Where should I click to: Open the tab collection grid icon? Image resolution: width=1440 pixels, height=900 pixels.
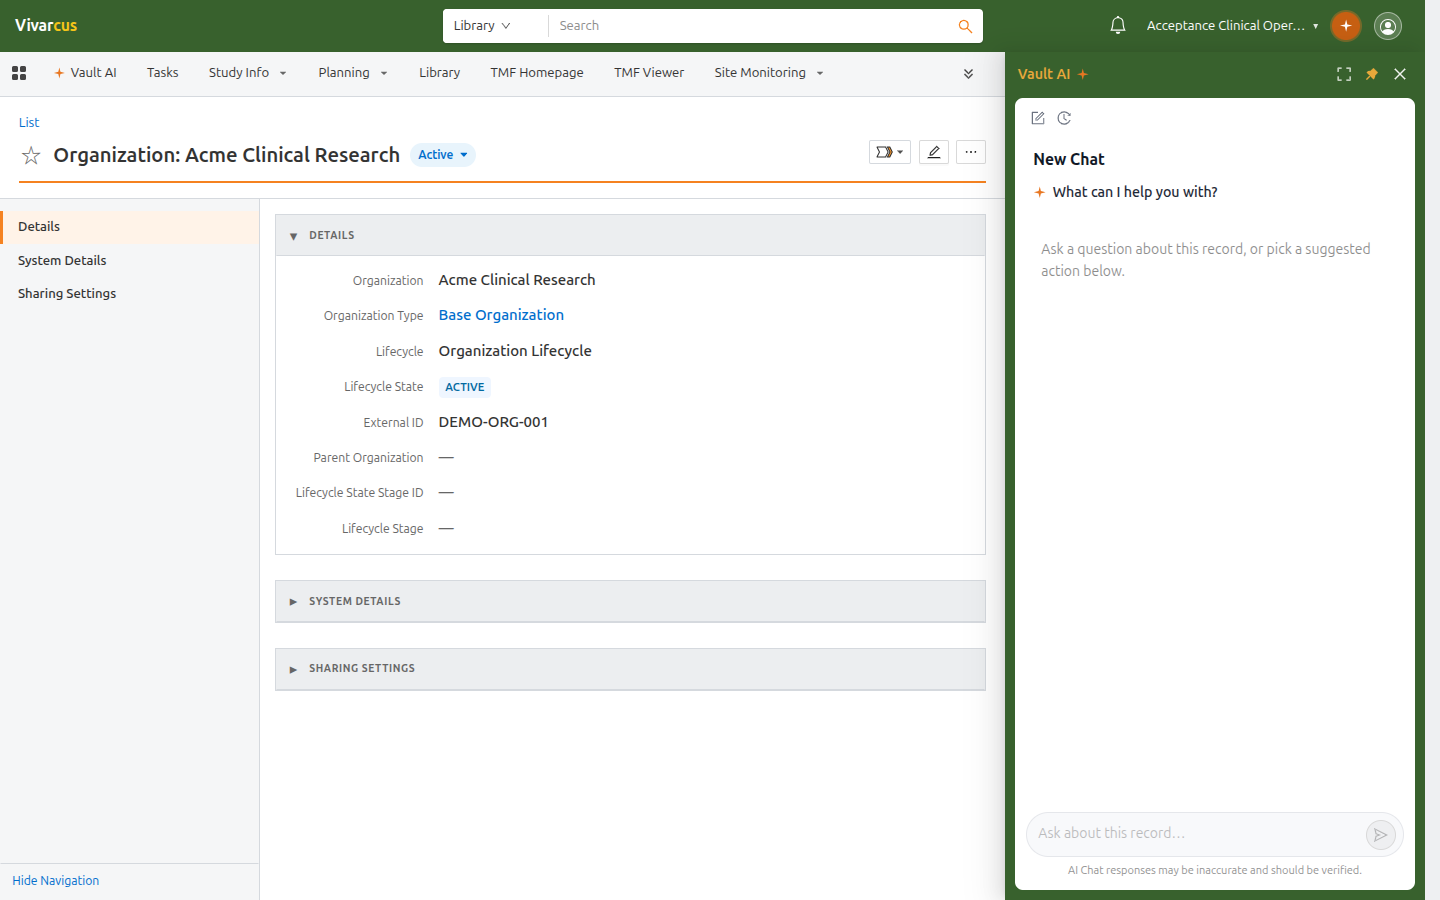19,73
